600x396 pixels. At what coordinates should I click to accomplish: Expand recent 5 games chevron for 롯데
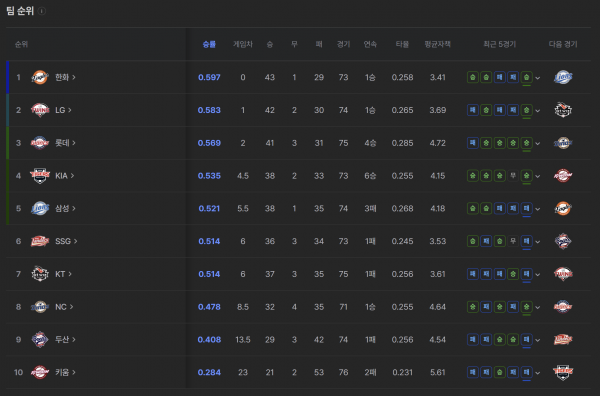(x=538, y=143)
